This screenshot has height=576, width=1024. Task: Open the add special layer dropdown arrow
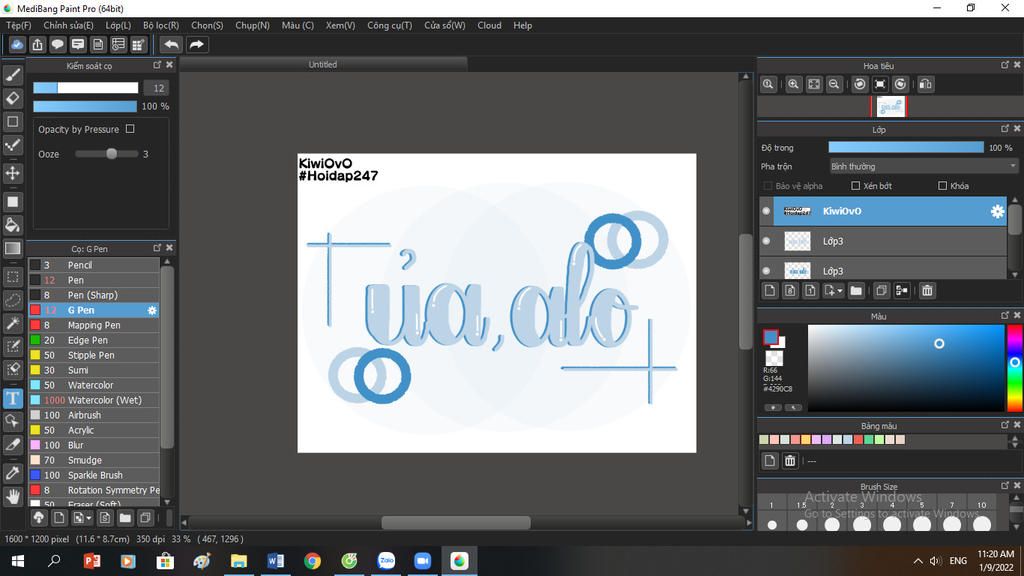[840, 291]
